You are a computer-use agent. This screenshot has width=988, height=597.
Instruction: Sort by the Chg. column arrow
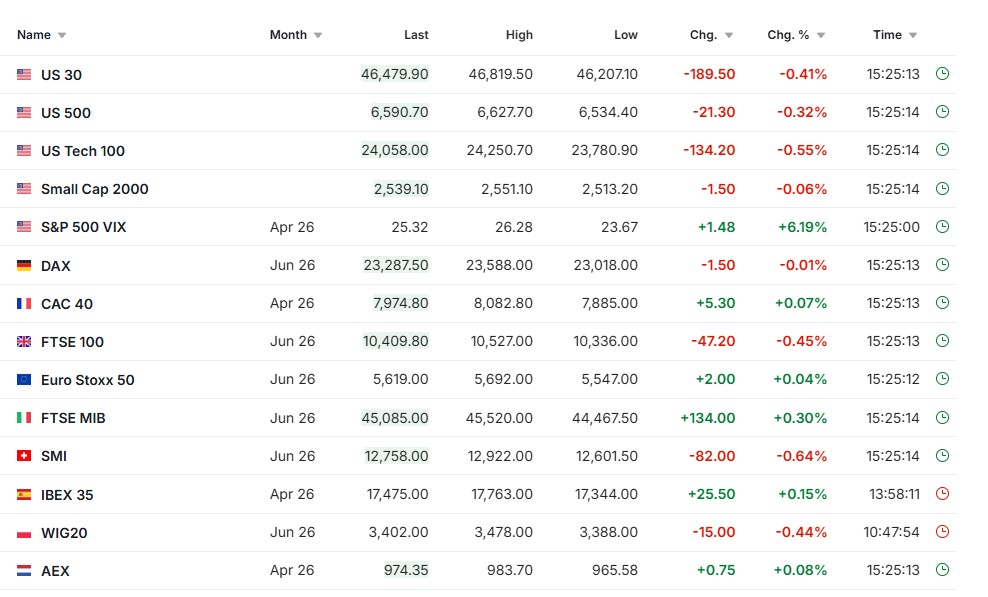point(729,36)
